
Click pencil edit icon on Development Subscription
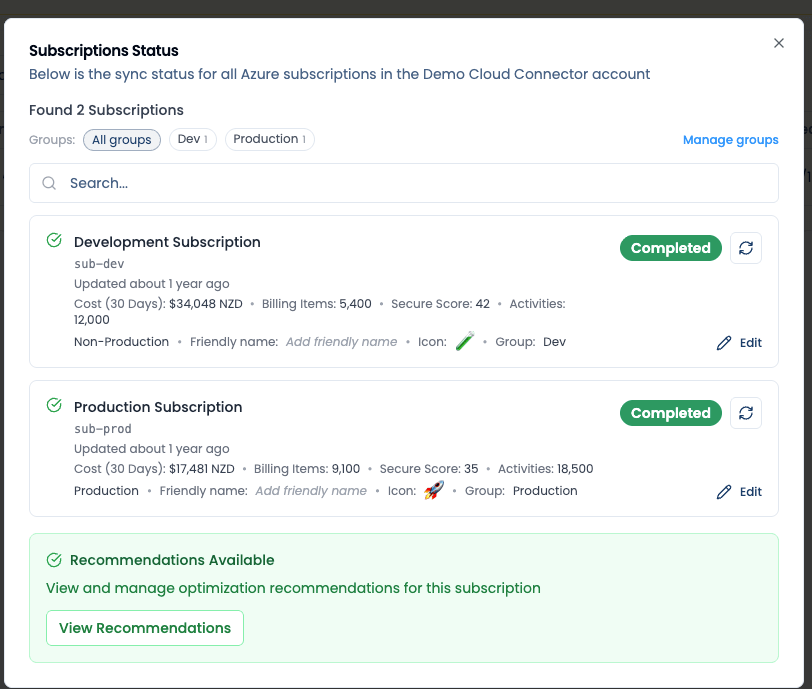[x=724, y=343]
